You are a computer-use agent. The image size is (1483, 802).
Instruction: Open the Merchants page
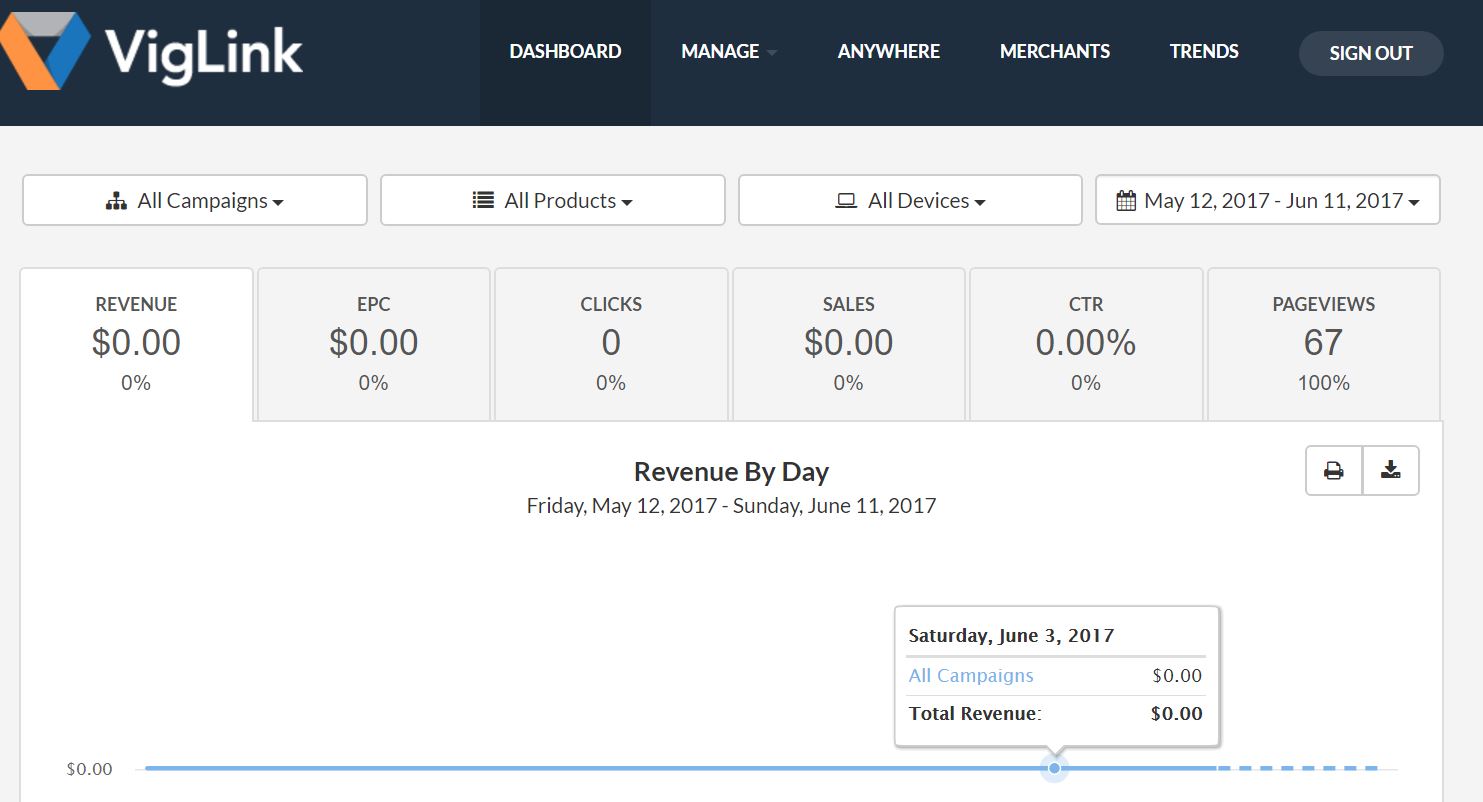[x=1055, y=52]
